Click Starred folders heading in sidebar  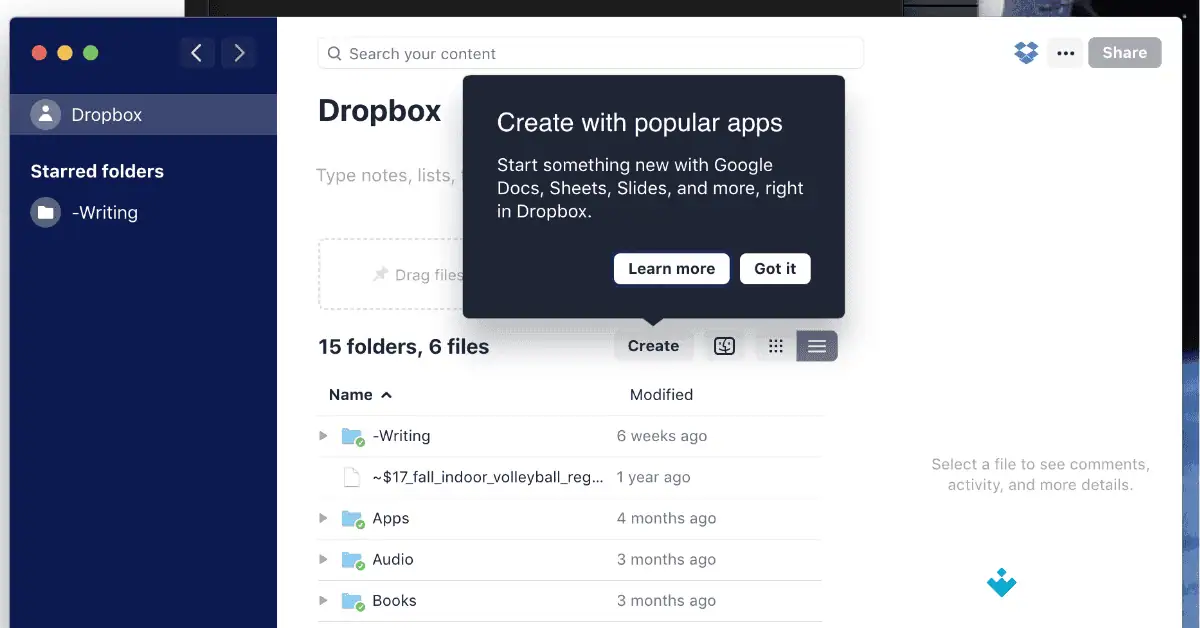coord(96,171)
